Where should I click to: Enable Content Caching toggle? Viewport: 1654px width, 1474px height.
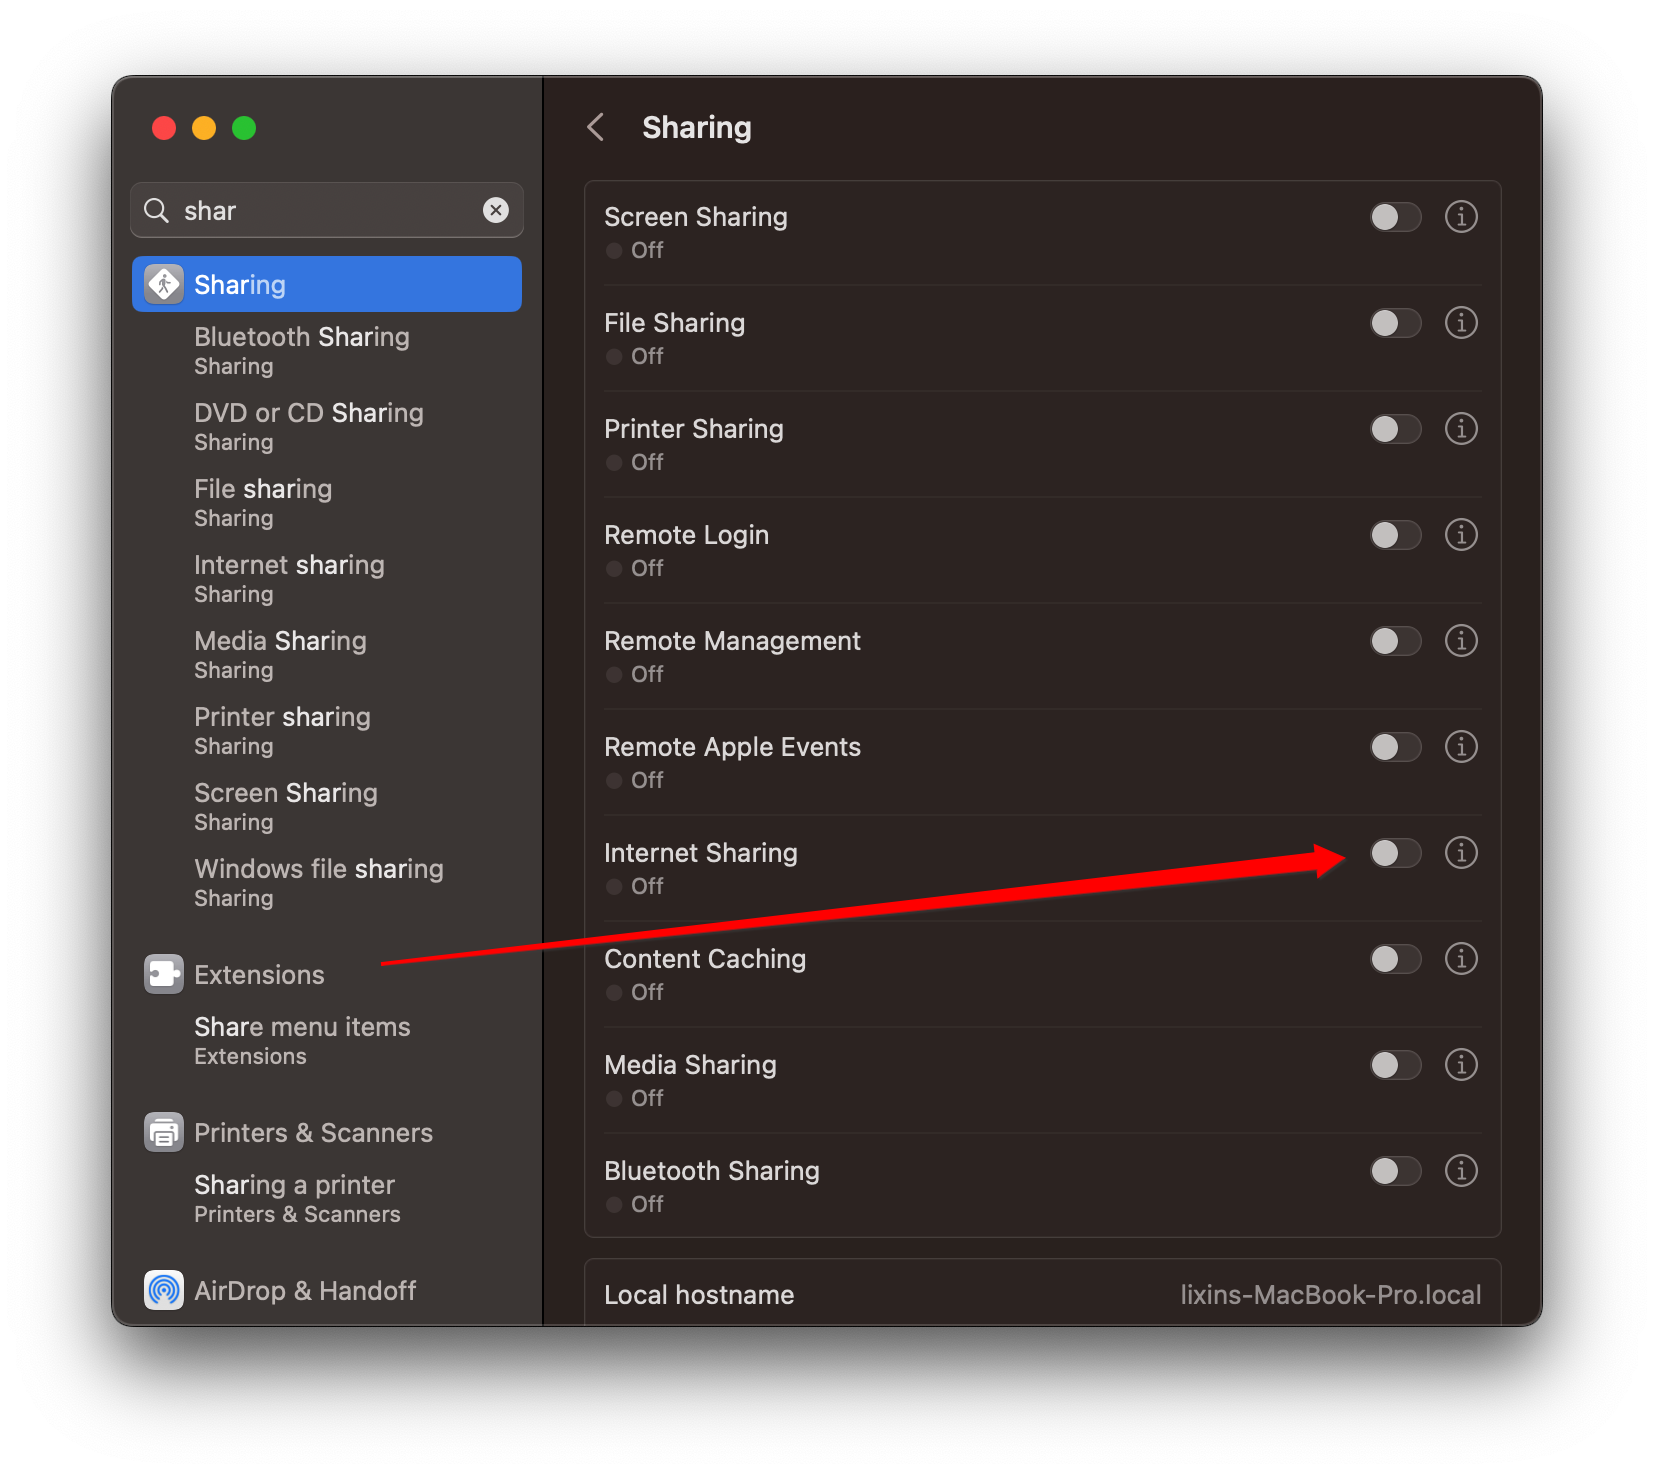pyautogui.click(x=1395, y=959)
